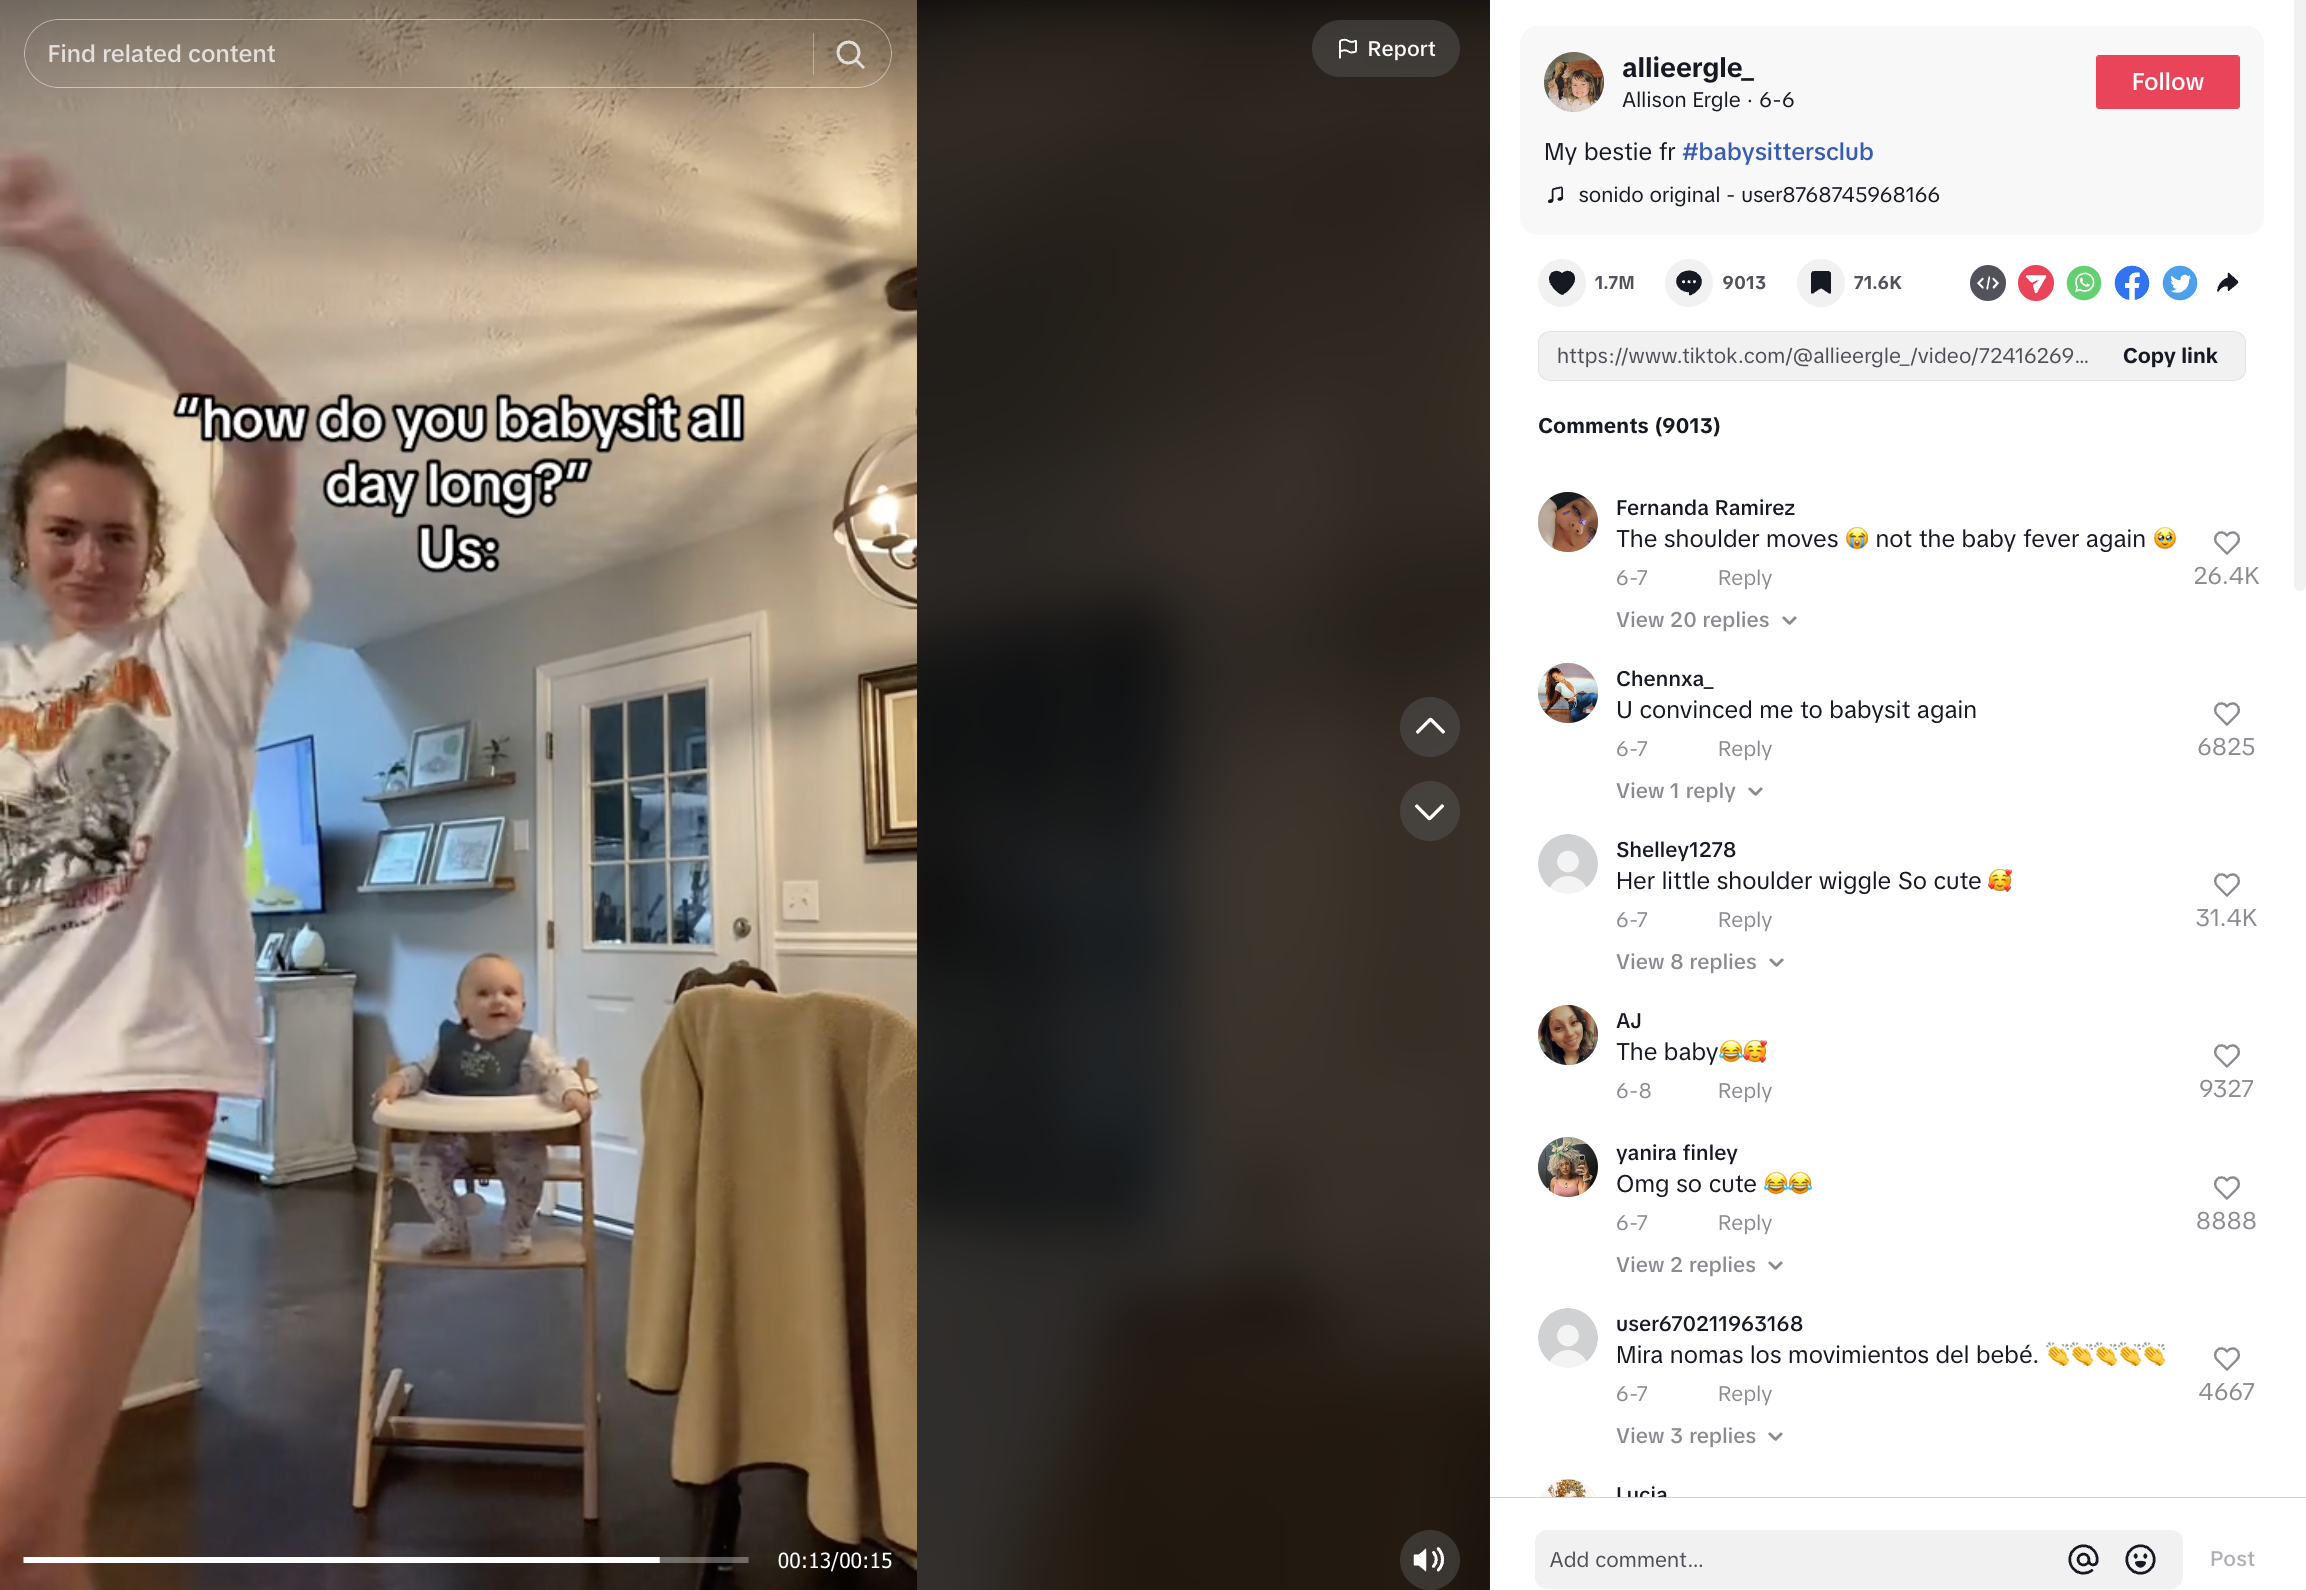
Task: Click Follow button for allieergle_
Action: (x=2168, y=79)
